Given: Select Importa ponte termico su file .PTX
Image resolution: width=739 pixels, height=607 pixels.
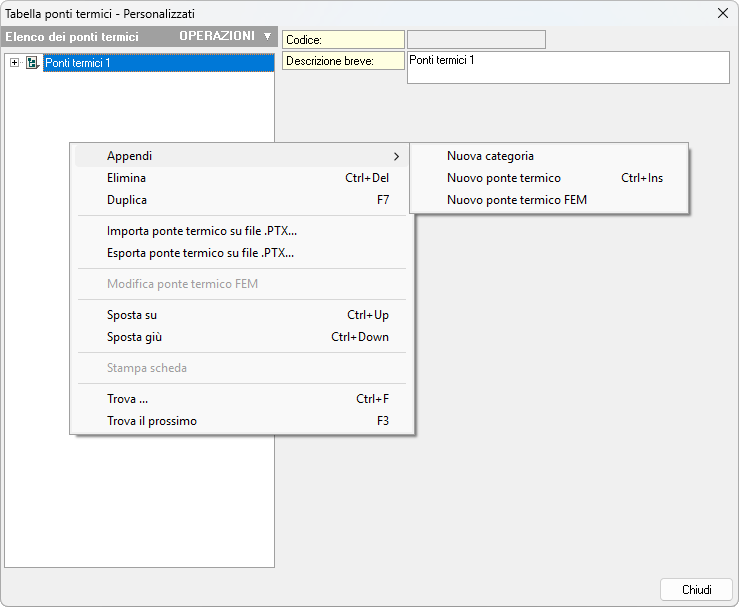Looking at the screenshot, I should pos(202,231).
